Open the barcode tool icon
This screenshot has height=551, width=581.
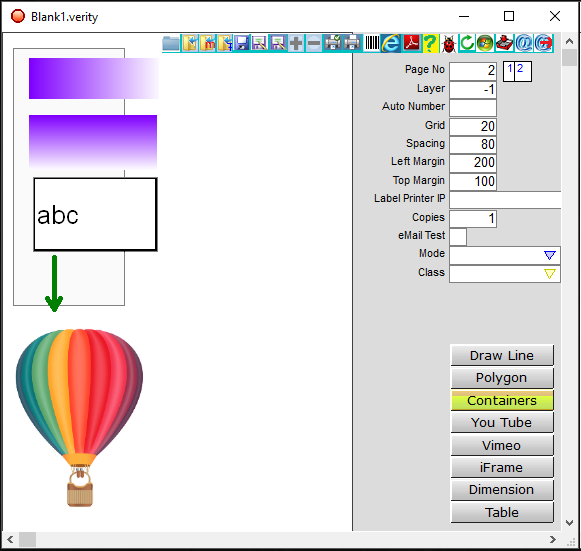click(x=372, y=43)
